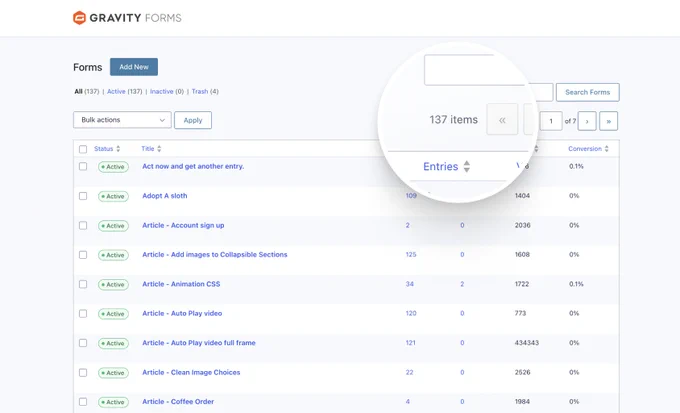Sort by Status column
This screenshot has height=413, width=680.
pyautogui.click(x=107, y=149)
